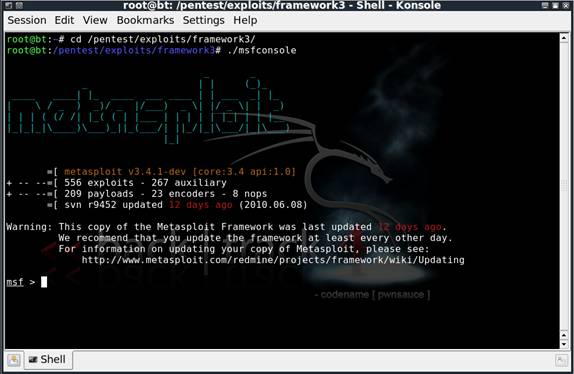This screenshot has width=574, height=374.
Task: Close the Konsole window
Action: tap(565, 5)
